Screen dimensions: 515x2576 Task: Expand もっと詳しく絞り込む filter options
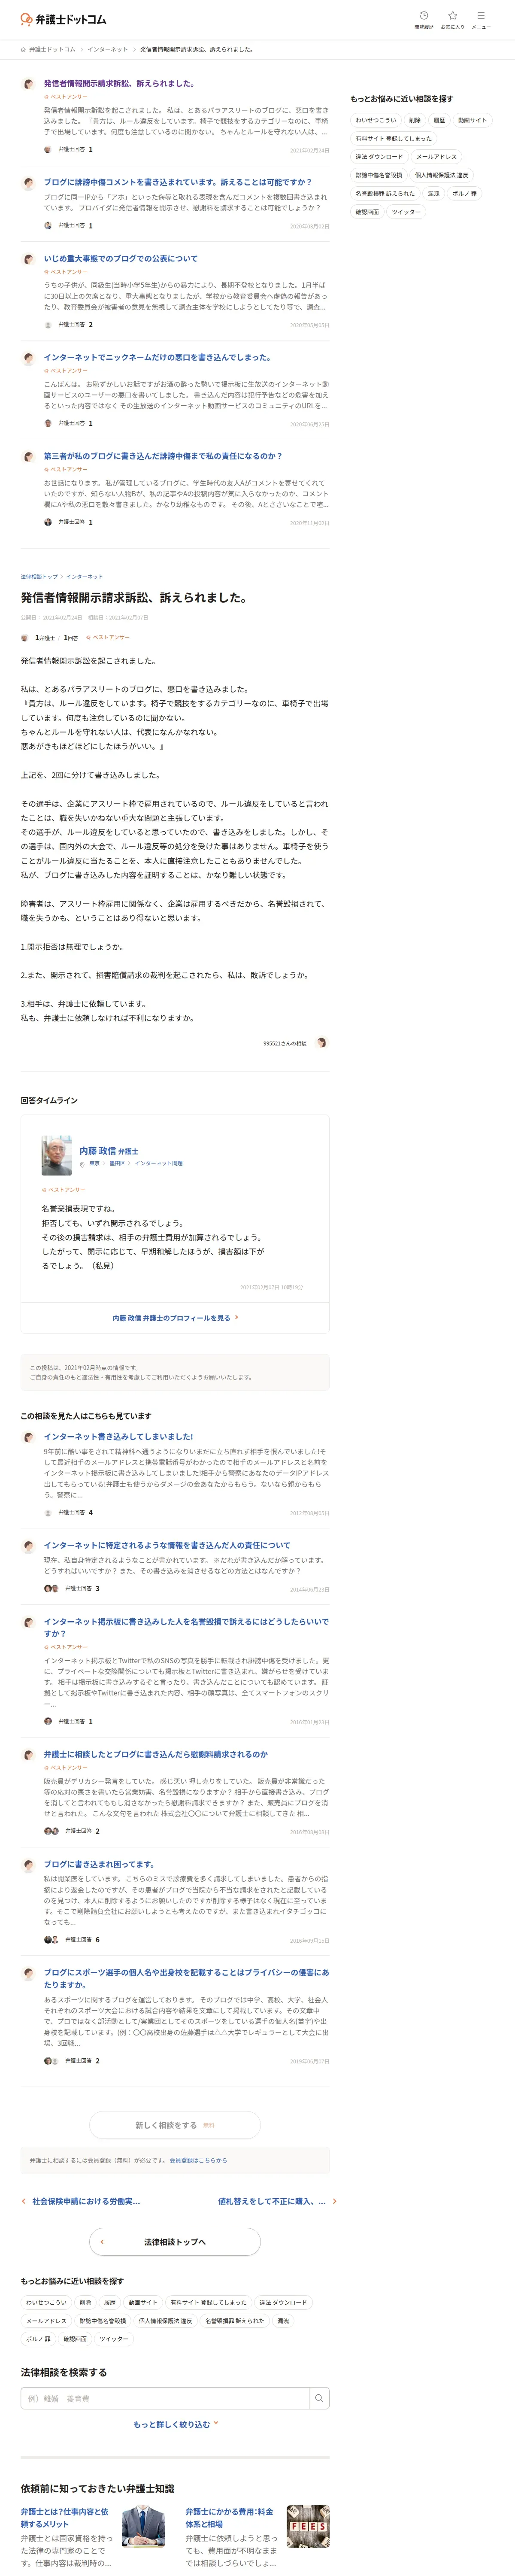pos(175,2424)
